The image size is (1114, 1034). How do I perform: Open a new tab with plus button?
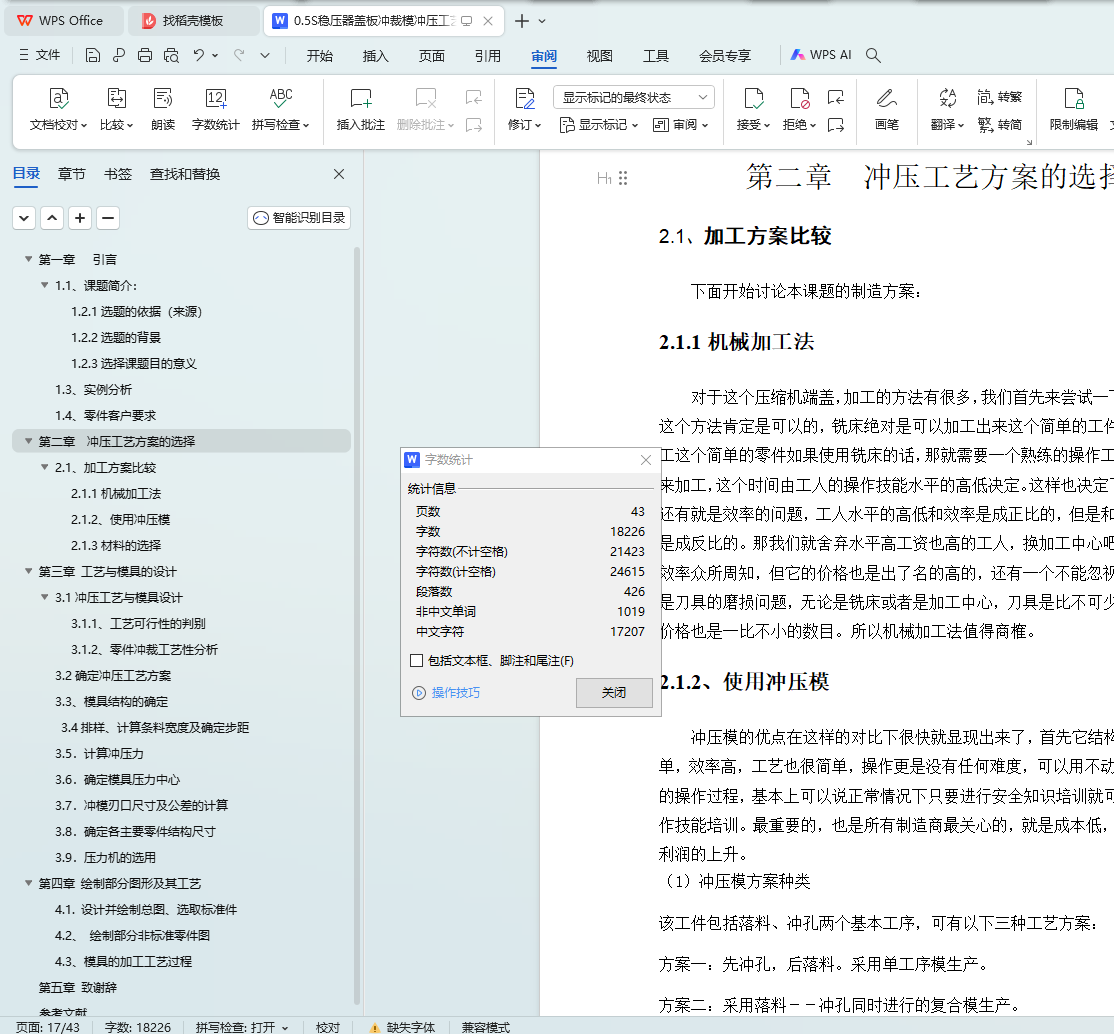coord(521,21)
